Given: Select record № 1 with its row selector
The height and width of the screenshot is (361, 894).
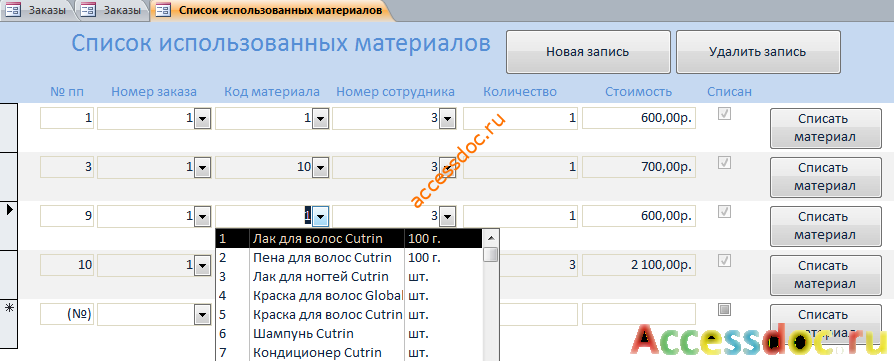Looking at the screenshot, I should 9,128.
